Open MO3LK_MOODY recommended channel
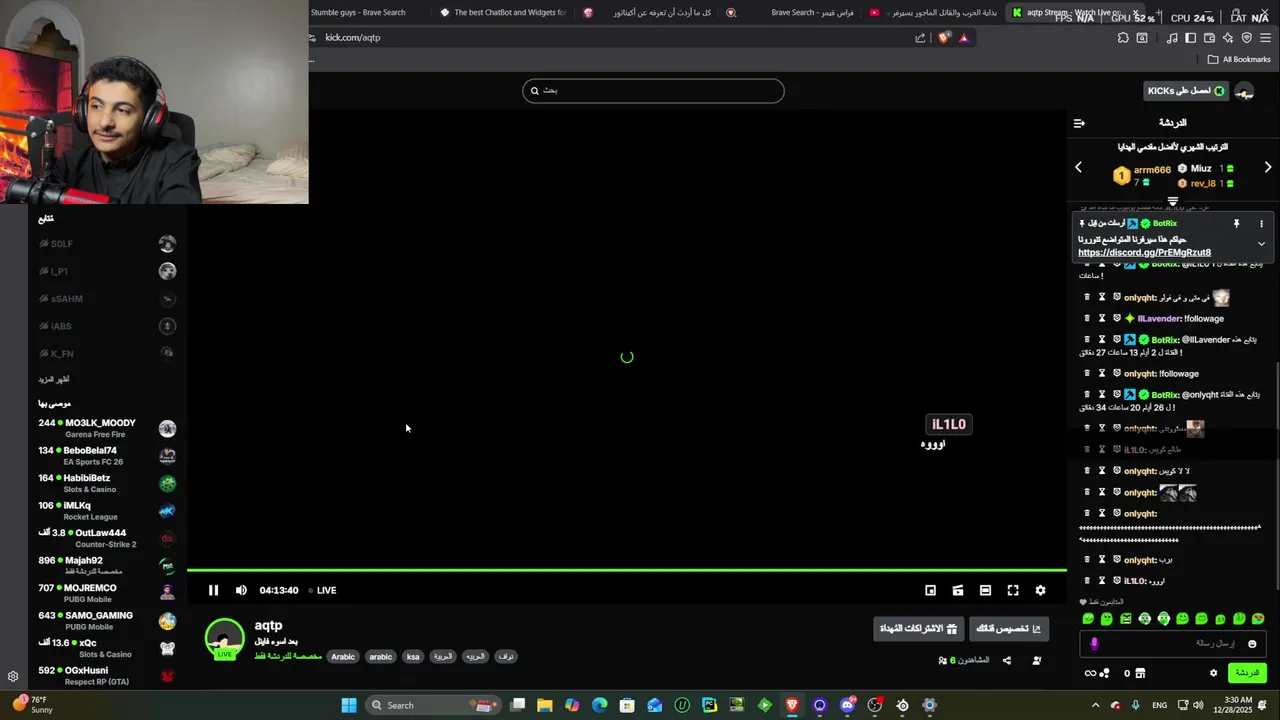This screenshot has height=720, width=1280. click(107, 428)
